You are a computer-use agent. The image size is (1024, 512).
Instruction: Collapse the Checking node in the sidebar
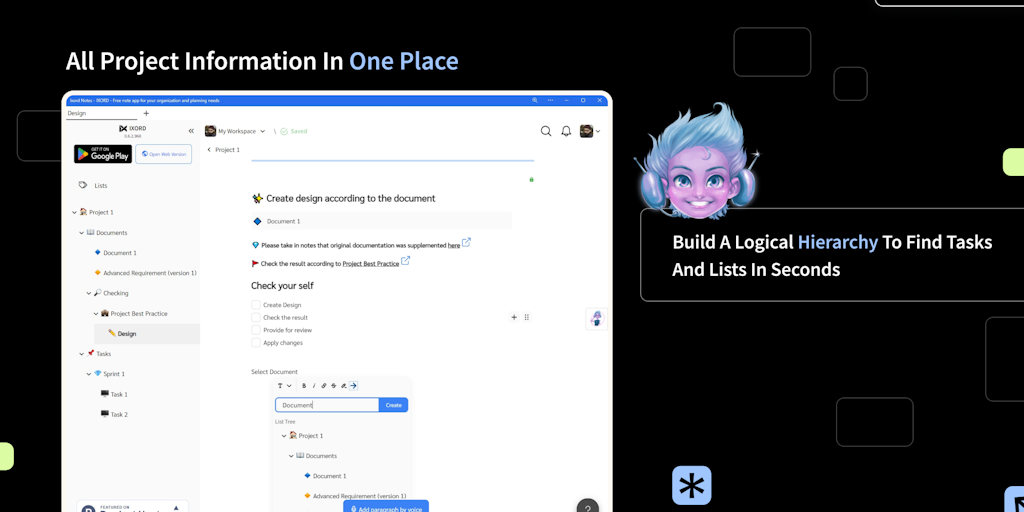[89, 293]
